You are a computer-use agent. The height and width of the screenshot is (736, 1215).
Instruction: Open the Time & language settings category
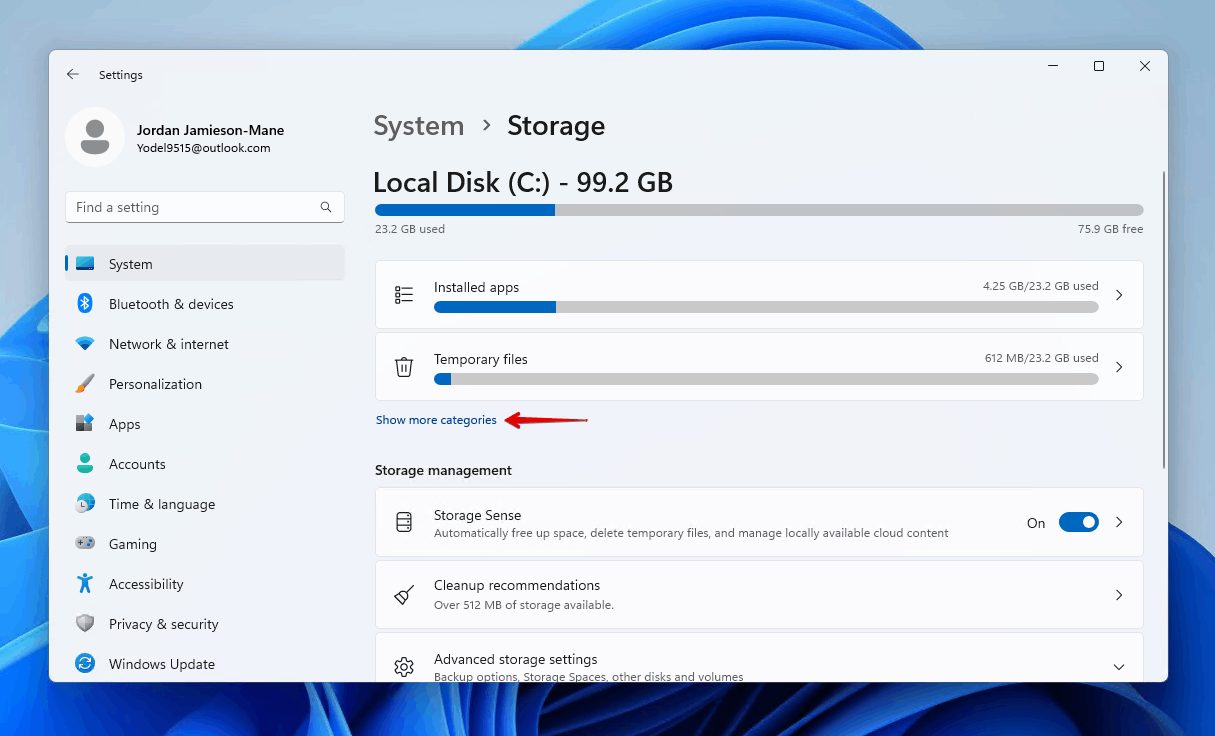tap(161, 504)
